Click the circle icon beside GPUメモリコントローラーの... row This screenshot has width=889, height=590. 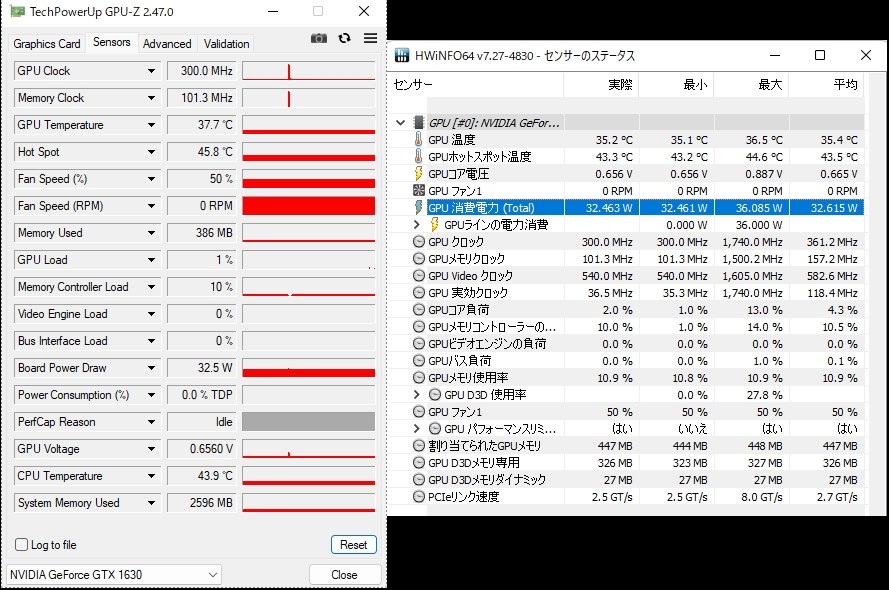point(419,326)
